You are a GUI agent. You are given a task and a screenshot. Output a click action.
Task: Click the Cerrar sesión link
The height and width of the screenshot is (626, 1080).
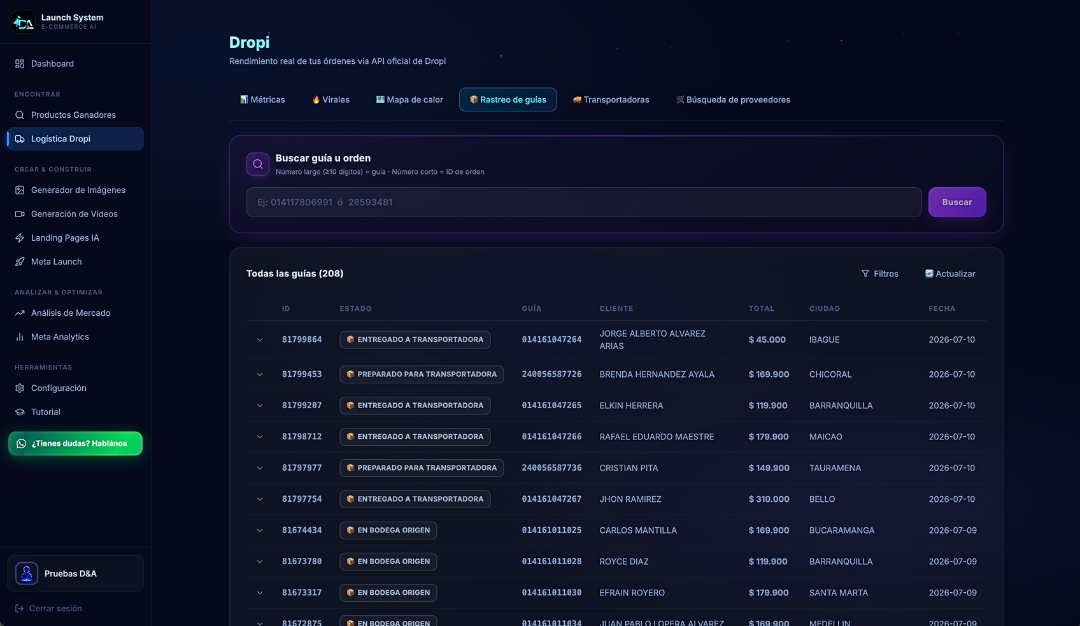click(48, 608)
